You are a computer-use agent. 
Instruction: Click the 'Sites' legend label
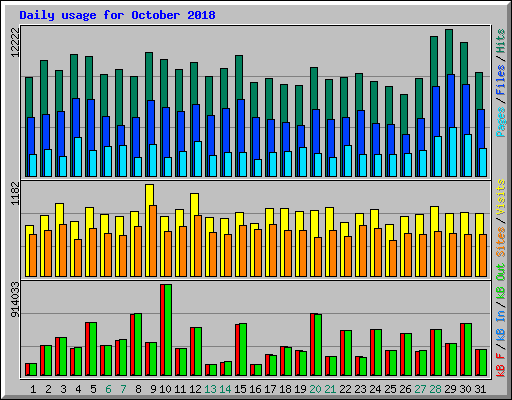tap(501, 242)
